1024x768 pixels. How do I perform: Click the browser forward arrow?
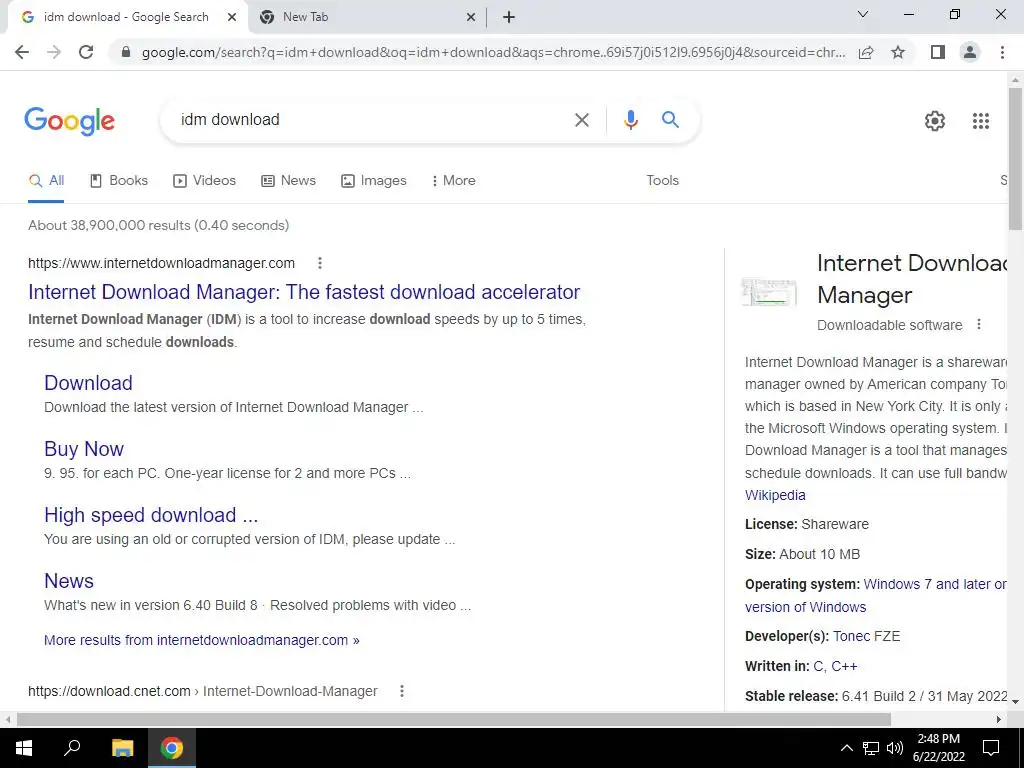[x=54, y=52]
